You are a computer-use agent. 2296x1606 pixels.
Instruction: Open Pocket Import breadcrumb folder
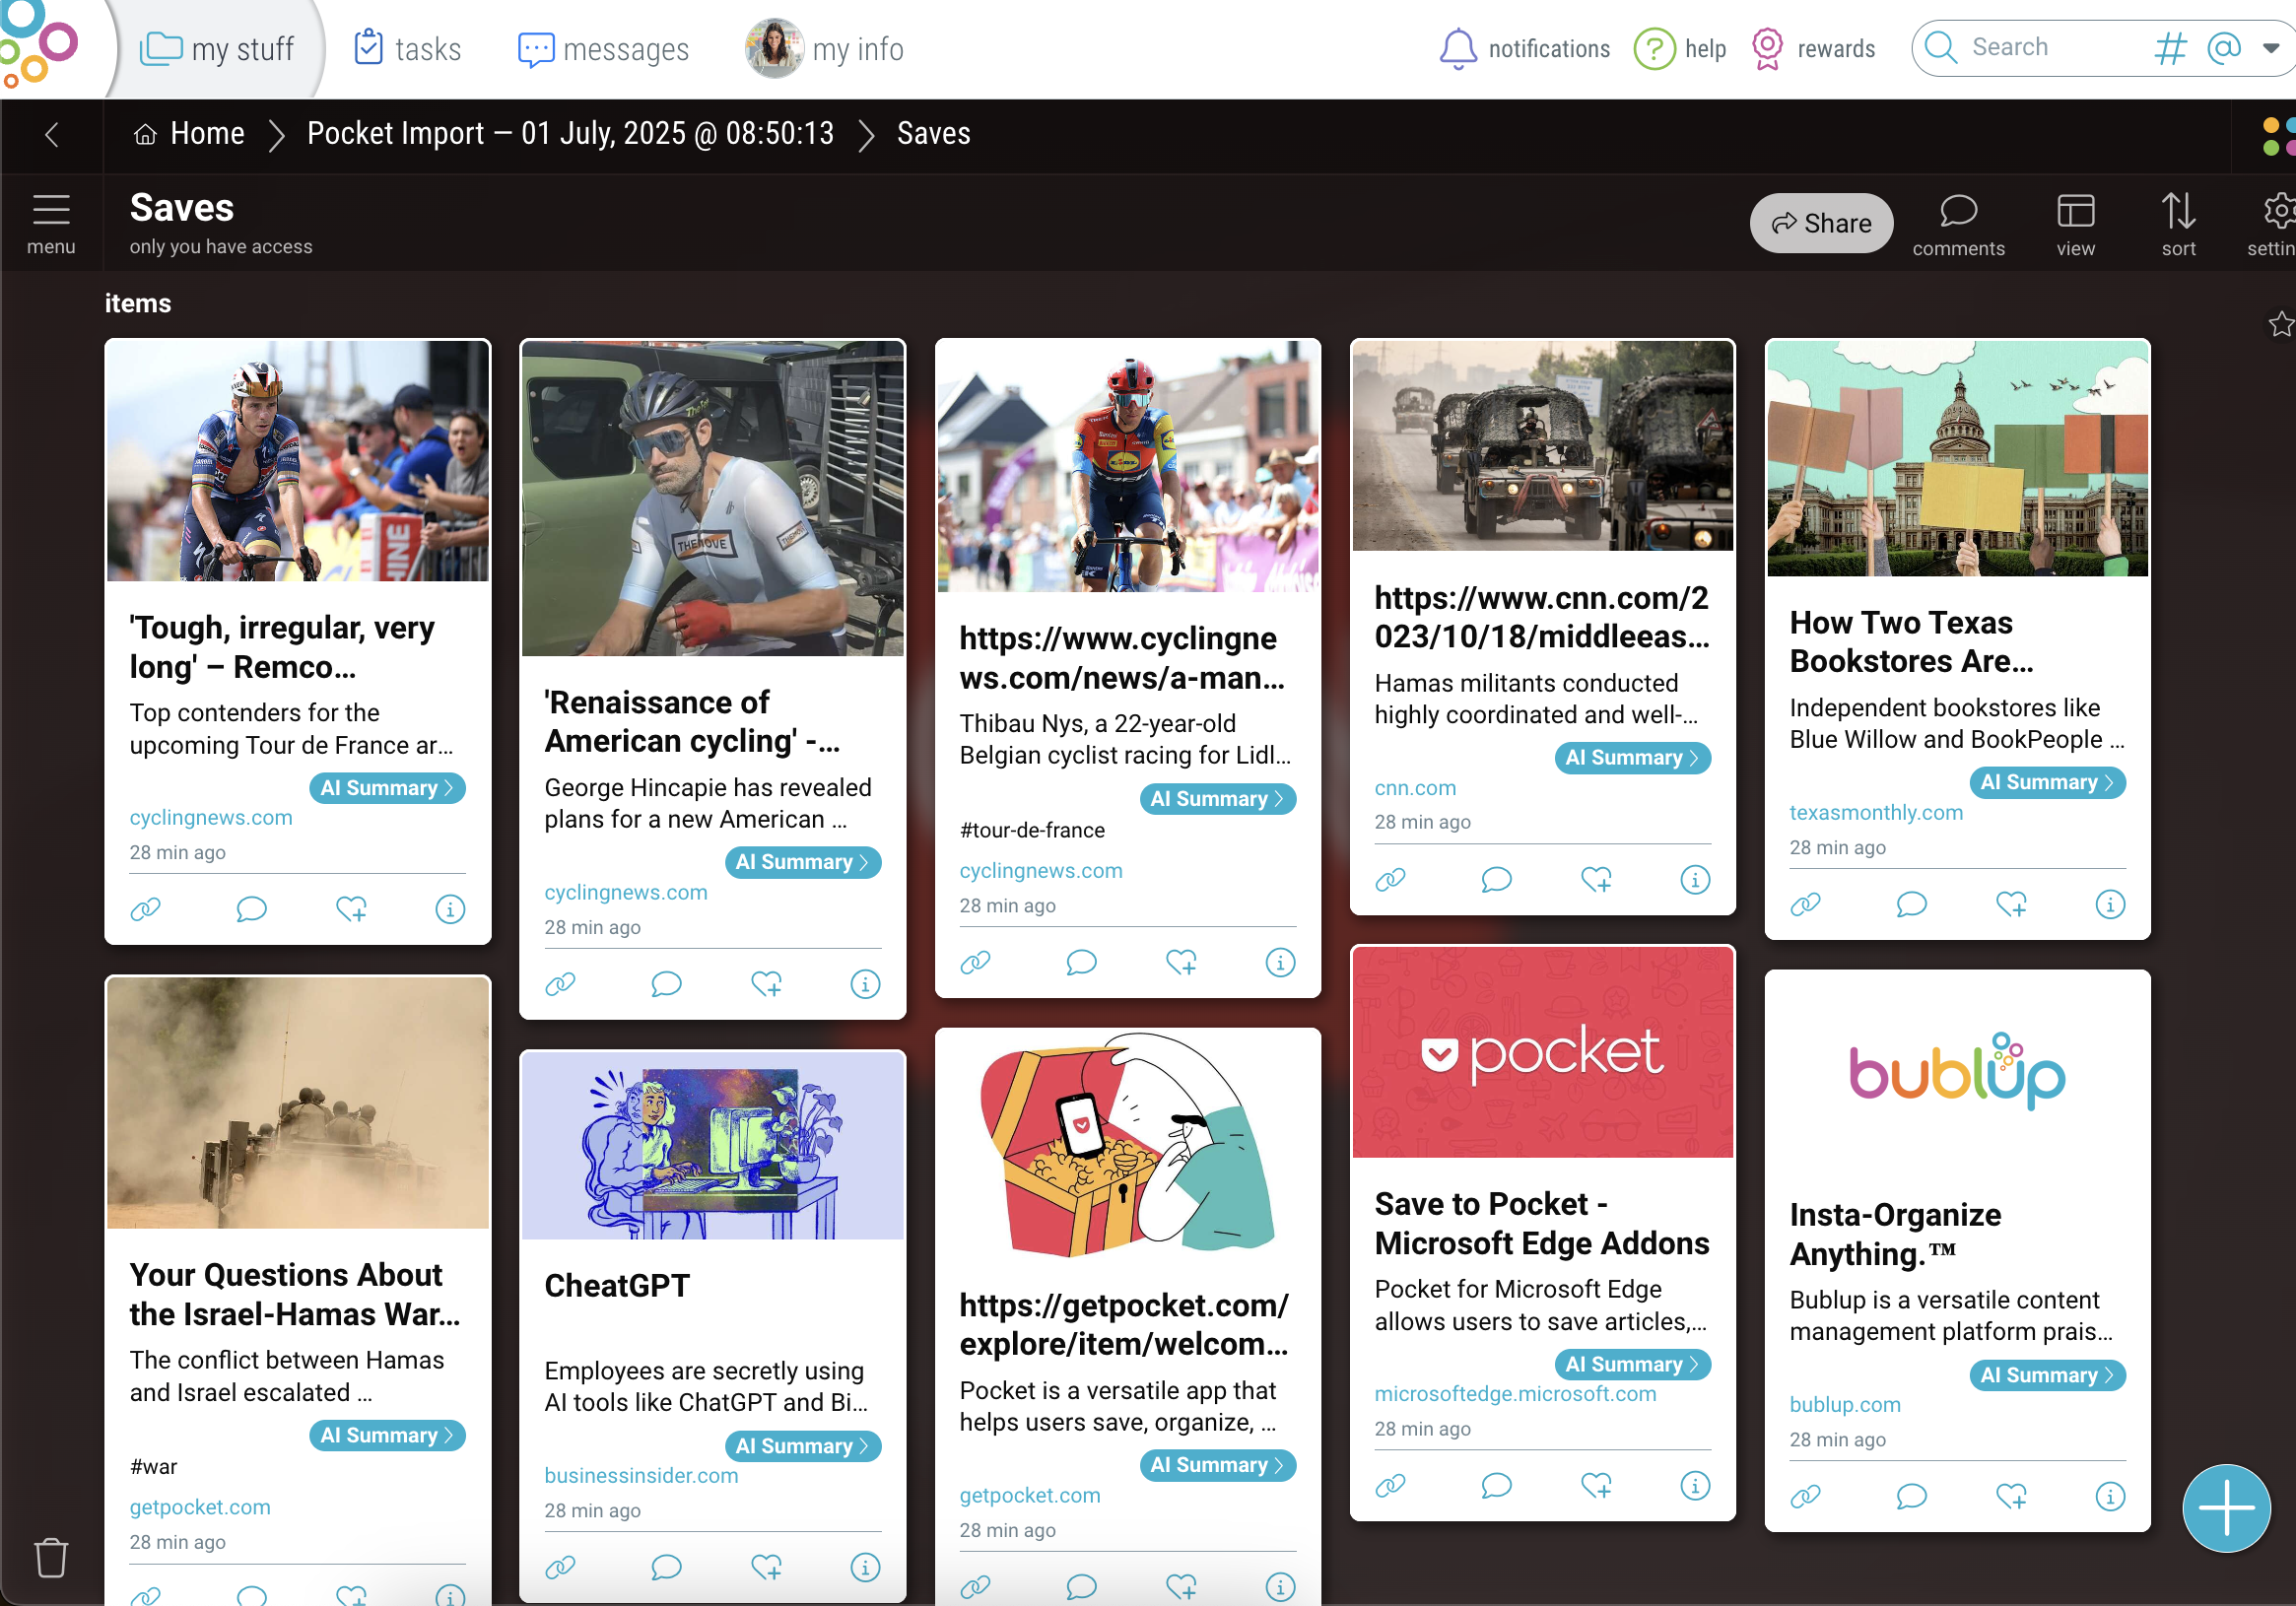[570, 133]
